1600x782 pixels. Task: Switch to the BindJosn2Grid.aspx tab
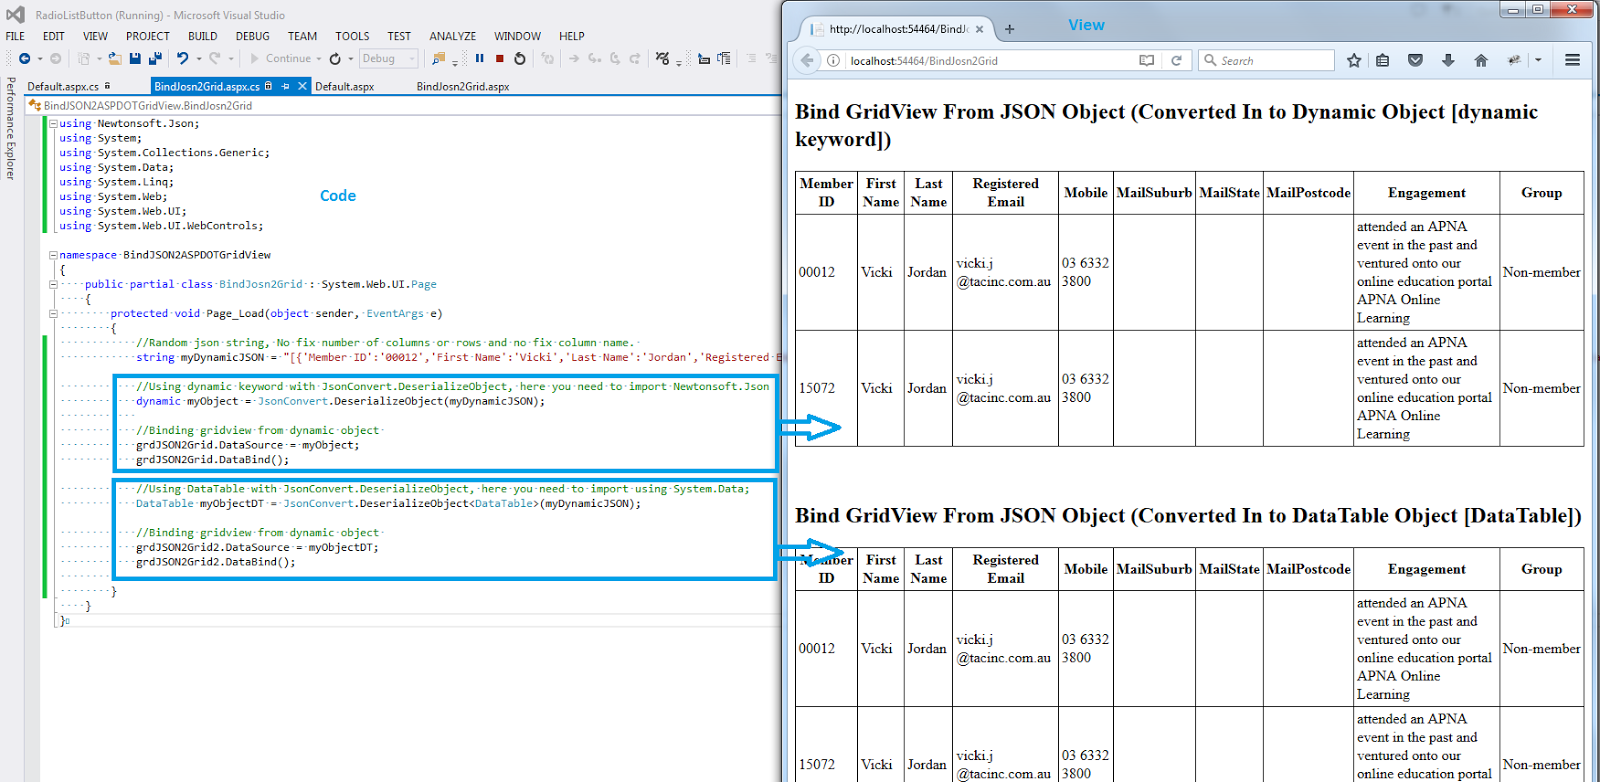click(x=463, y=87)
